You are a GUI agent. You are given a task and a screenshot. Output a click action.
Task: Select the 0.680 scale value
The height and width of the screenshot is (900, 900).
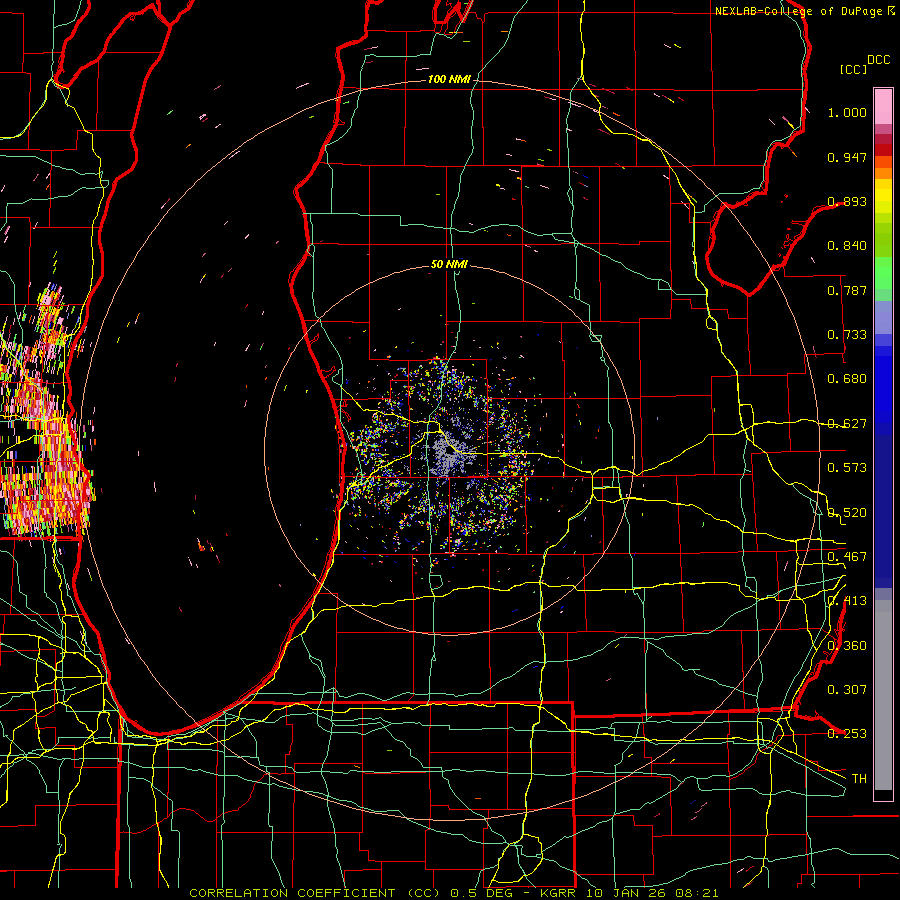point(847,379)
